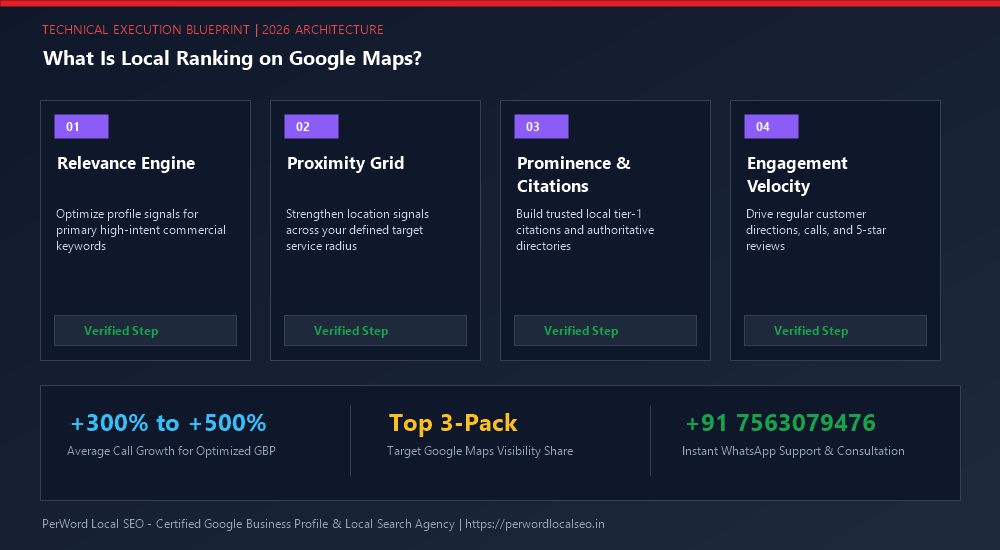Click the +91 7563079476 phone number
Screen dimensions: 1000x550
click(780, 422)
